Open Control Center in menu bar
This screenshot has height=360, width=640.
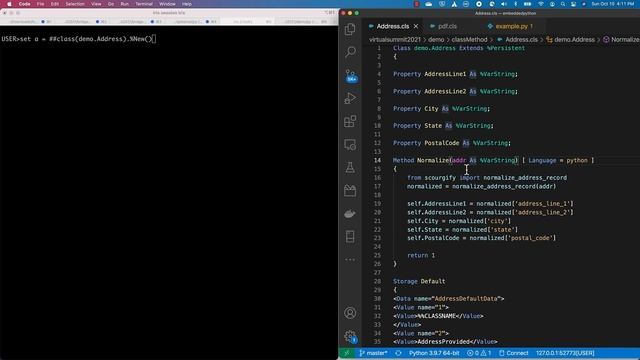573,4
